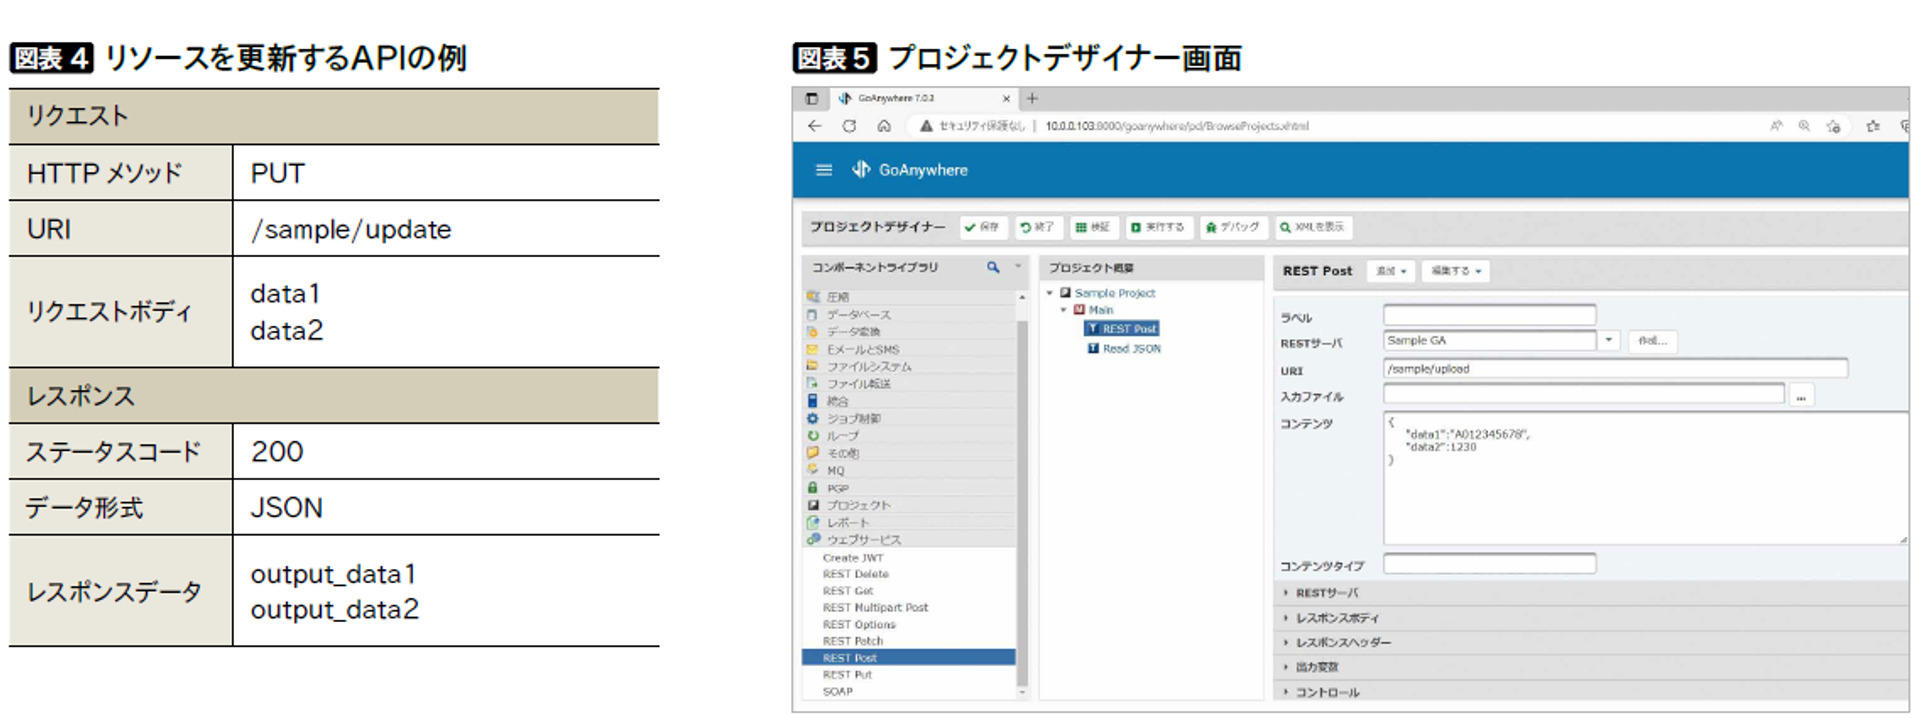Select the REST Post task in project outline
Screen dimensions: 1918x718
coord(1121,329)
